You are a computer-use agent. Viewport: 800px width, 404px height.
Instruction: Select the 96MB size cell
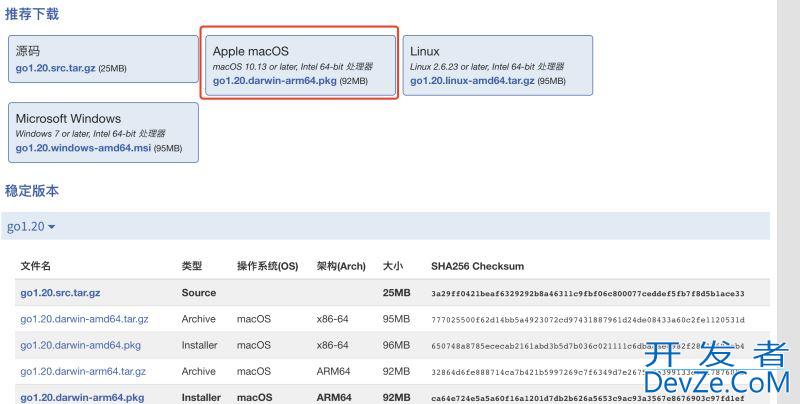(x=396, y=345)
